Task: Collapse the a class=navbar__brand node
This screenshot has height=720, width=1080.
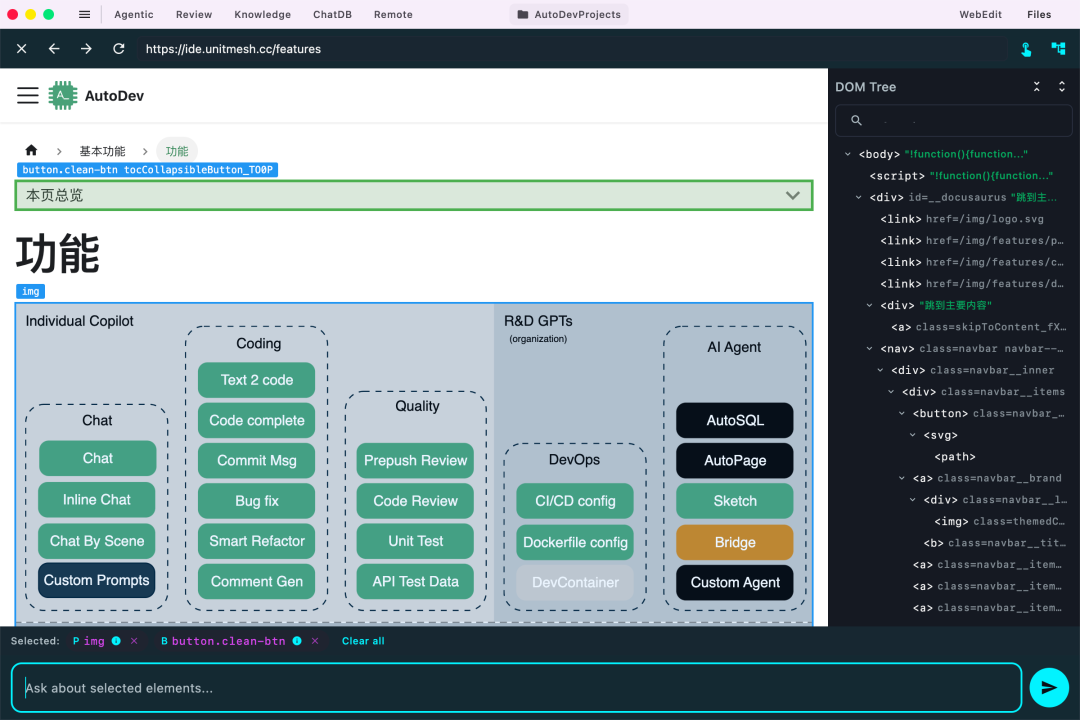Action: coord(902,478)
